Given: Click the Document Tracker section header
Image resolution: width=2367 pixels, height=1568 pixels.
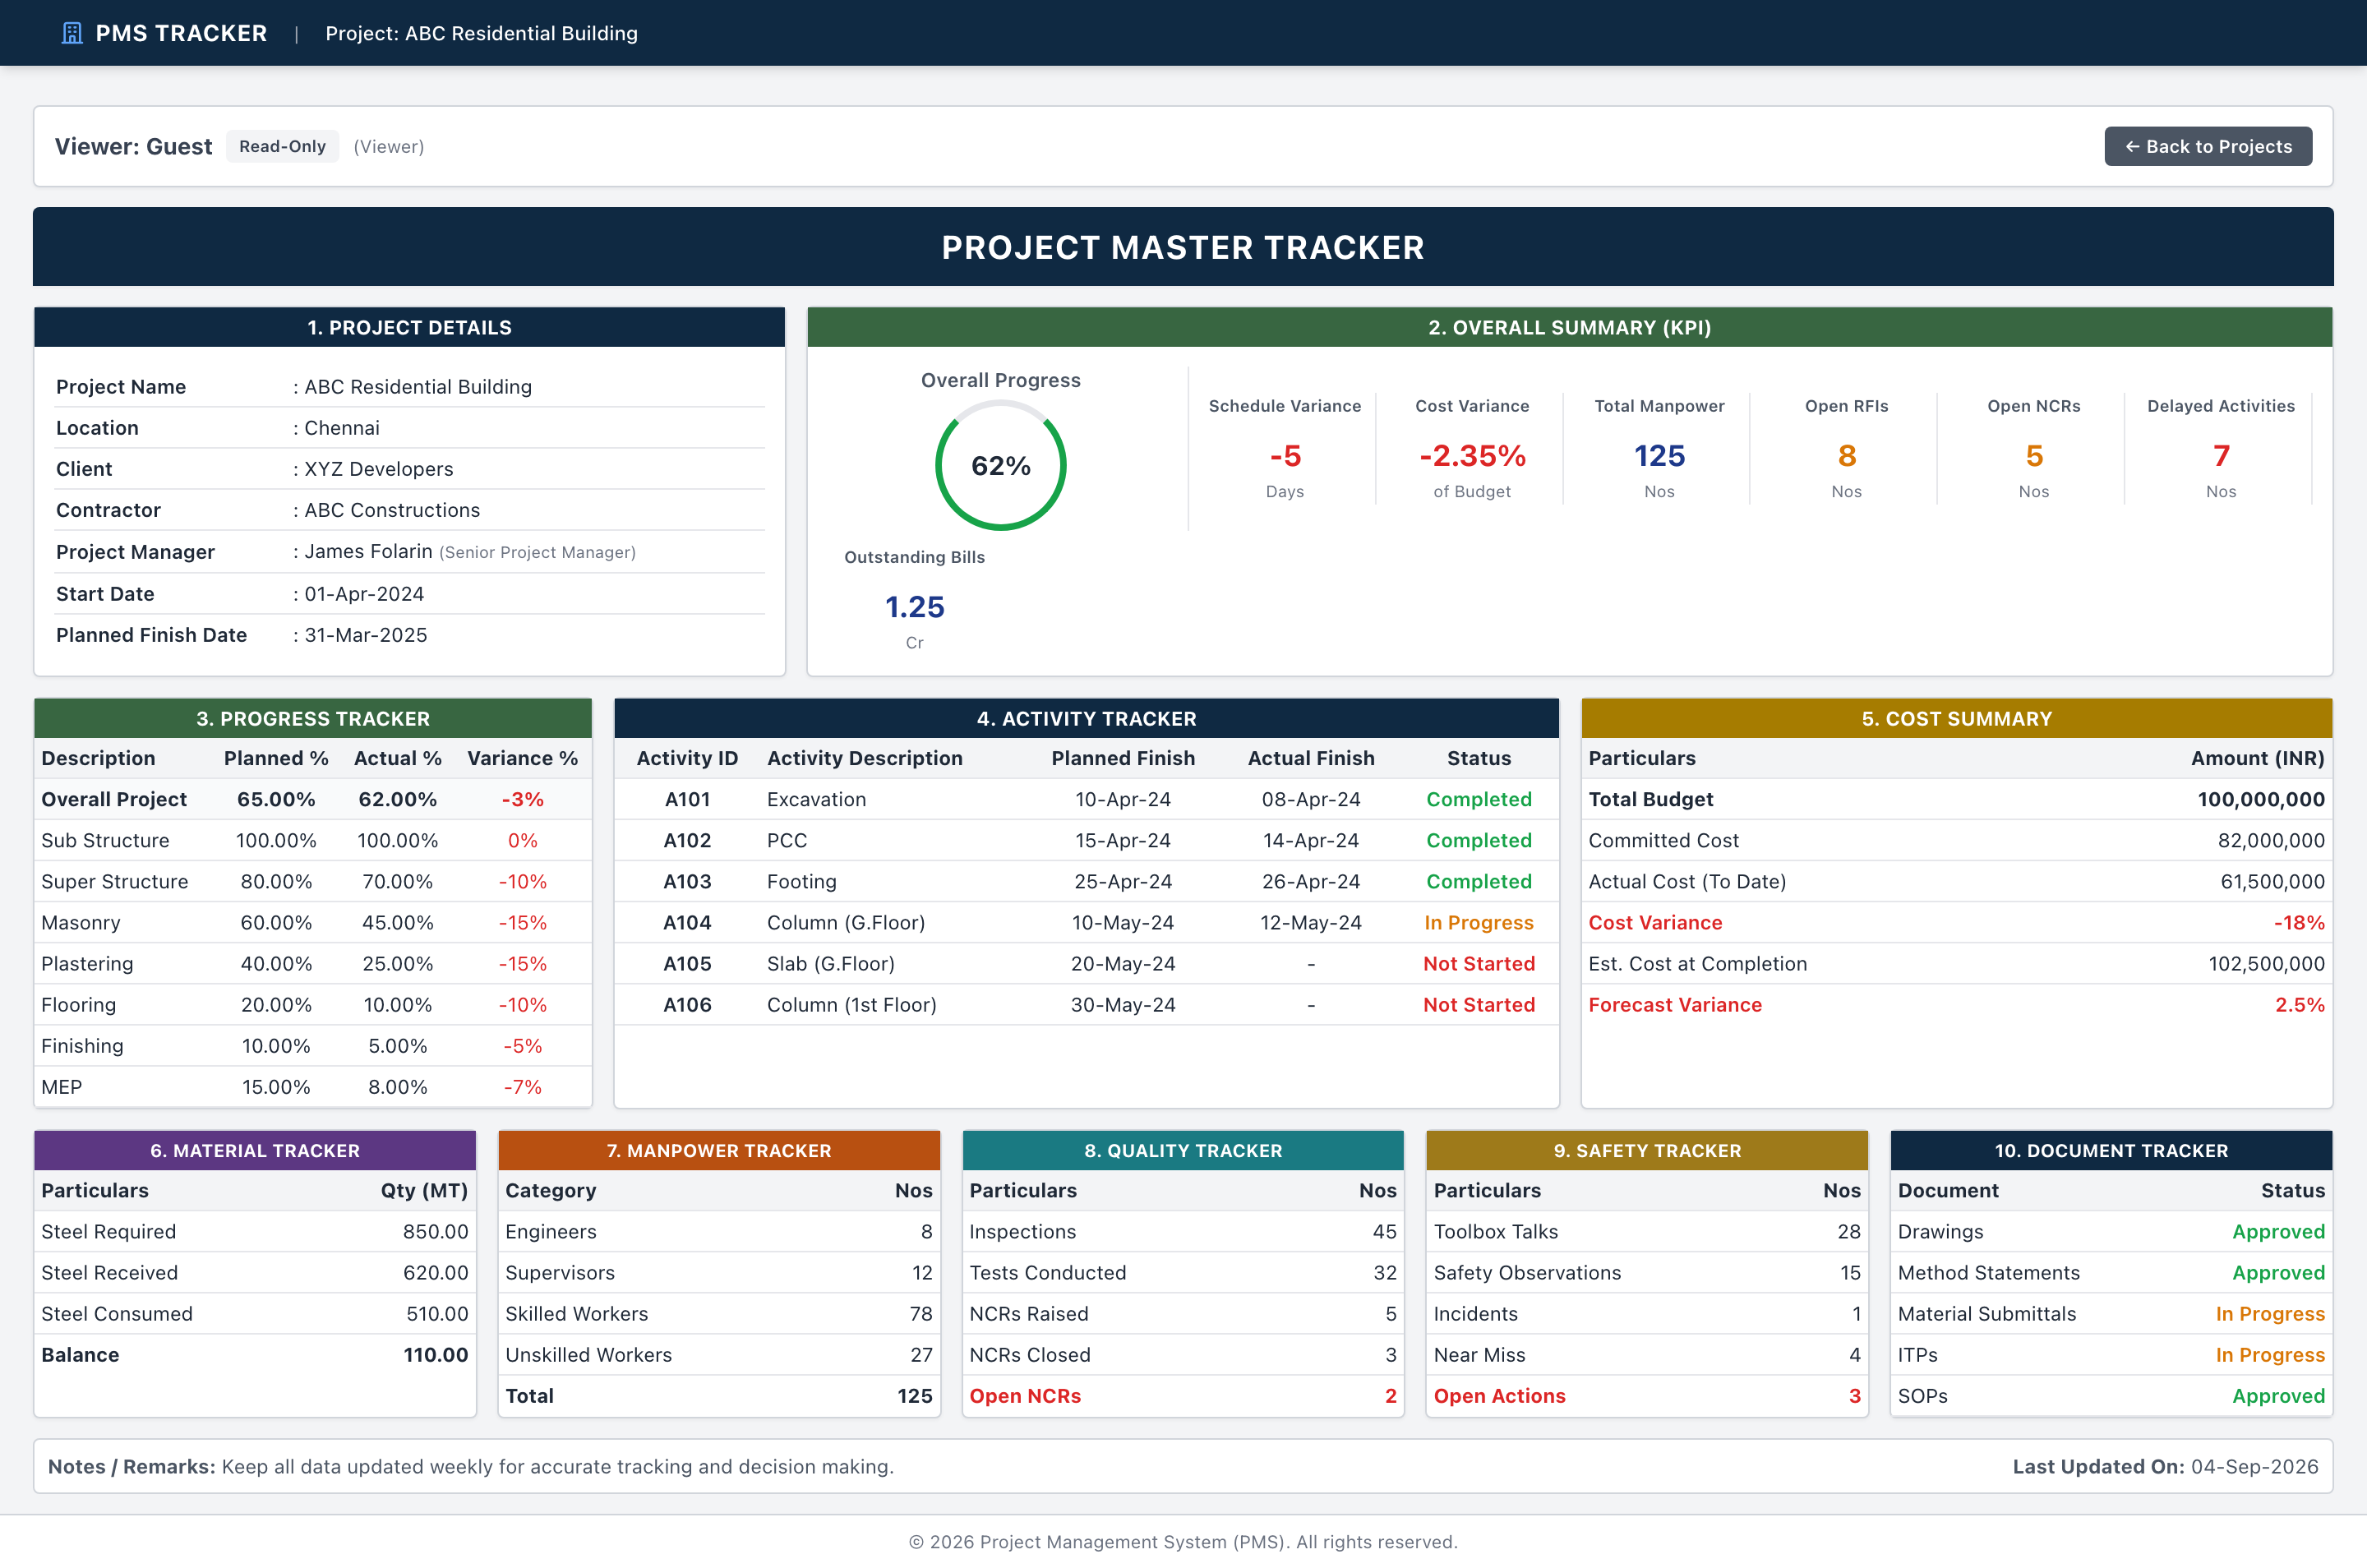Looking at the screenshot, I should (x=2111, y=1150).
